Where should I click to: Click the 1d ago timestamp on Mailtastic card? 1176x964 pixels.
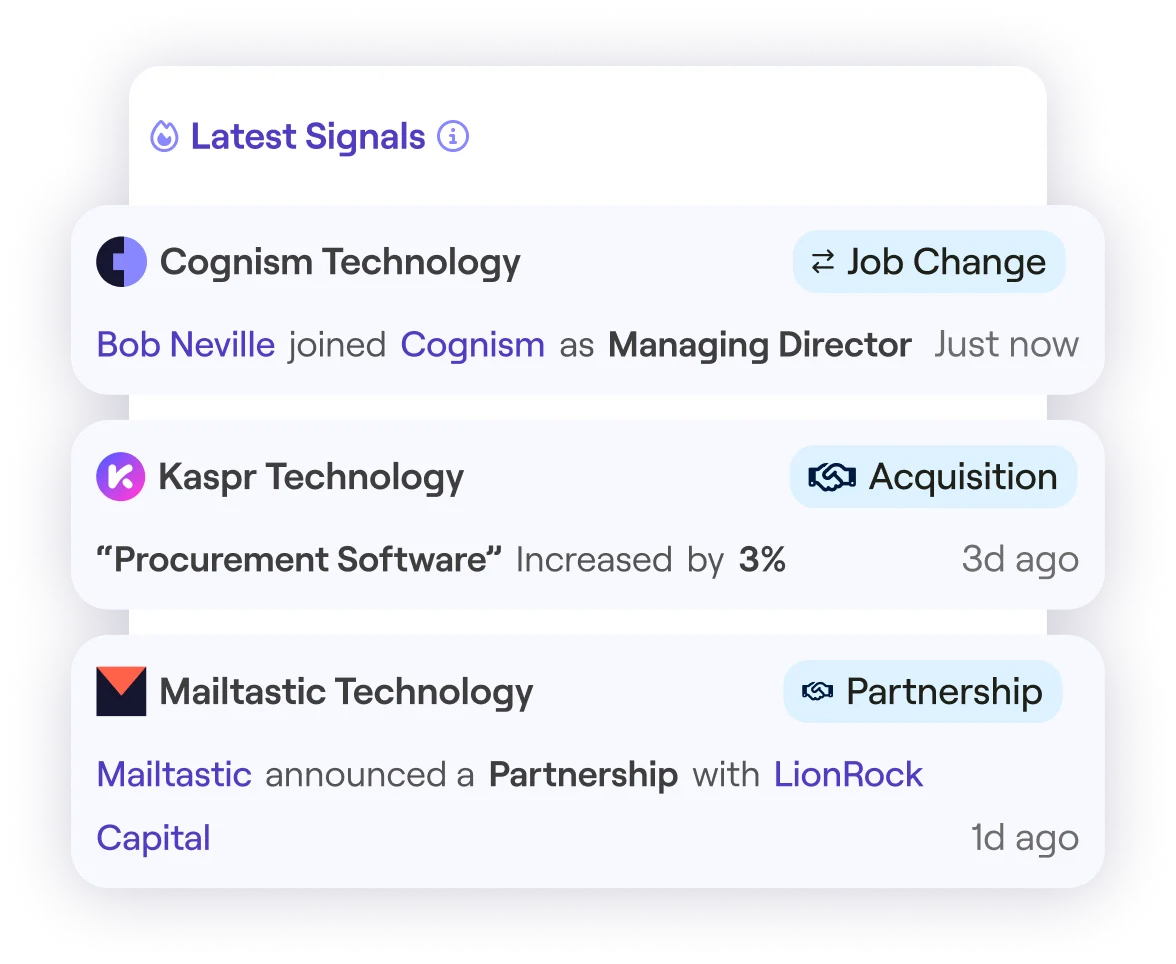1024,838
